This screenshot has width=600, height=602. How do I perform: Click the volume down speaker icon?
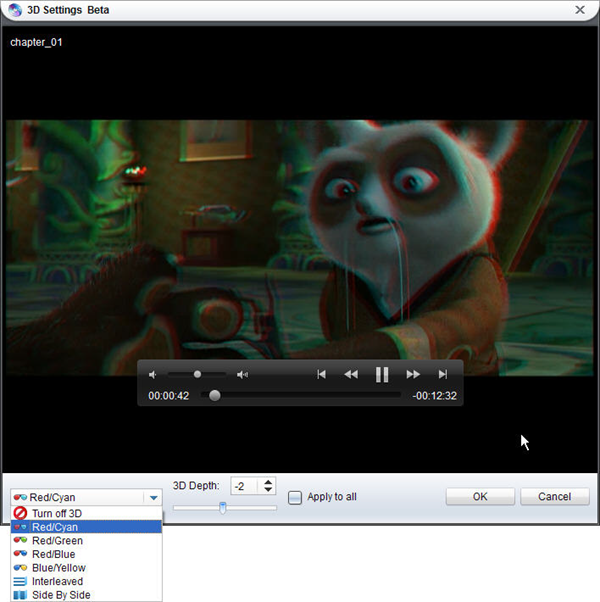click(153, 375)
